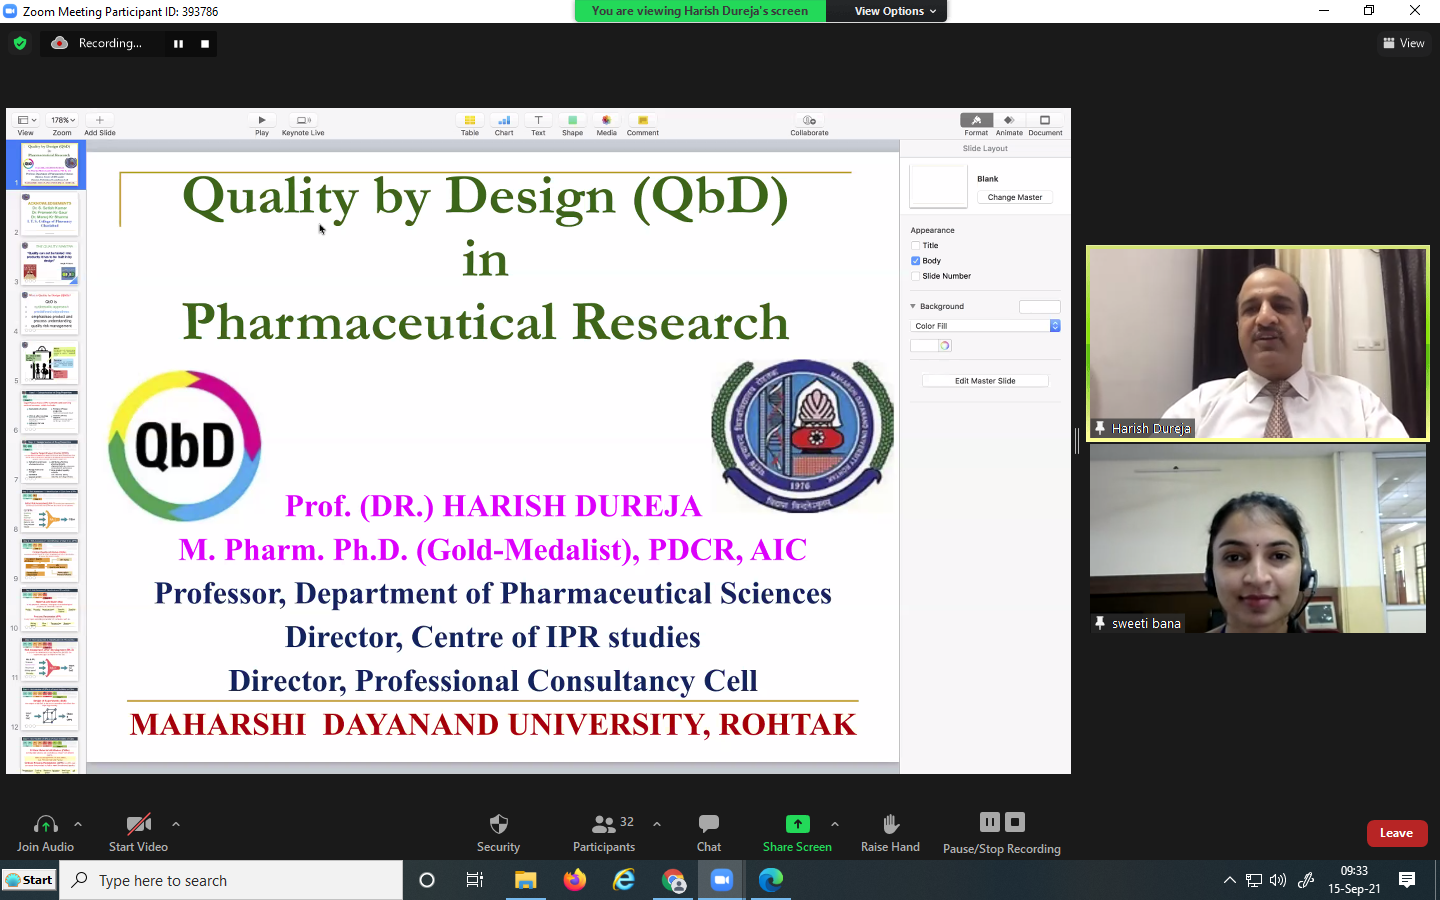1440x900 pixels.
Task: Click the Media toolbar icon
Action: click(607, 120)
